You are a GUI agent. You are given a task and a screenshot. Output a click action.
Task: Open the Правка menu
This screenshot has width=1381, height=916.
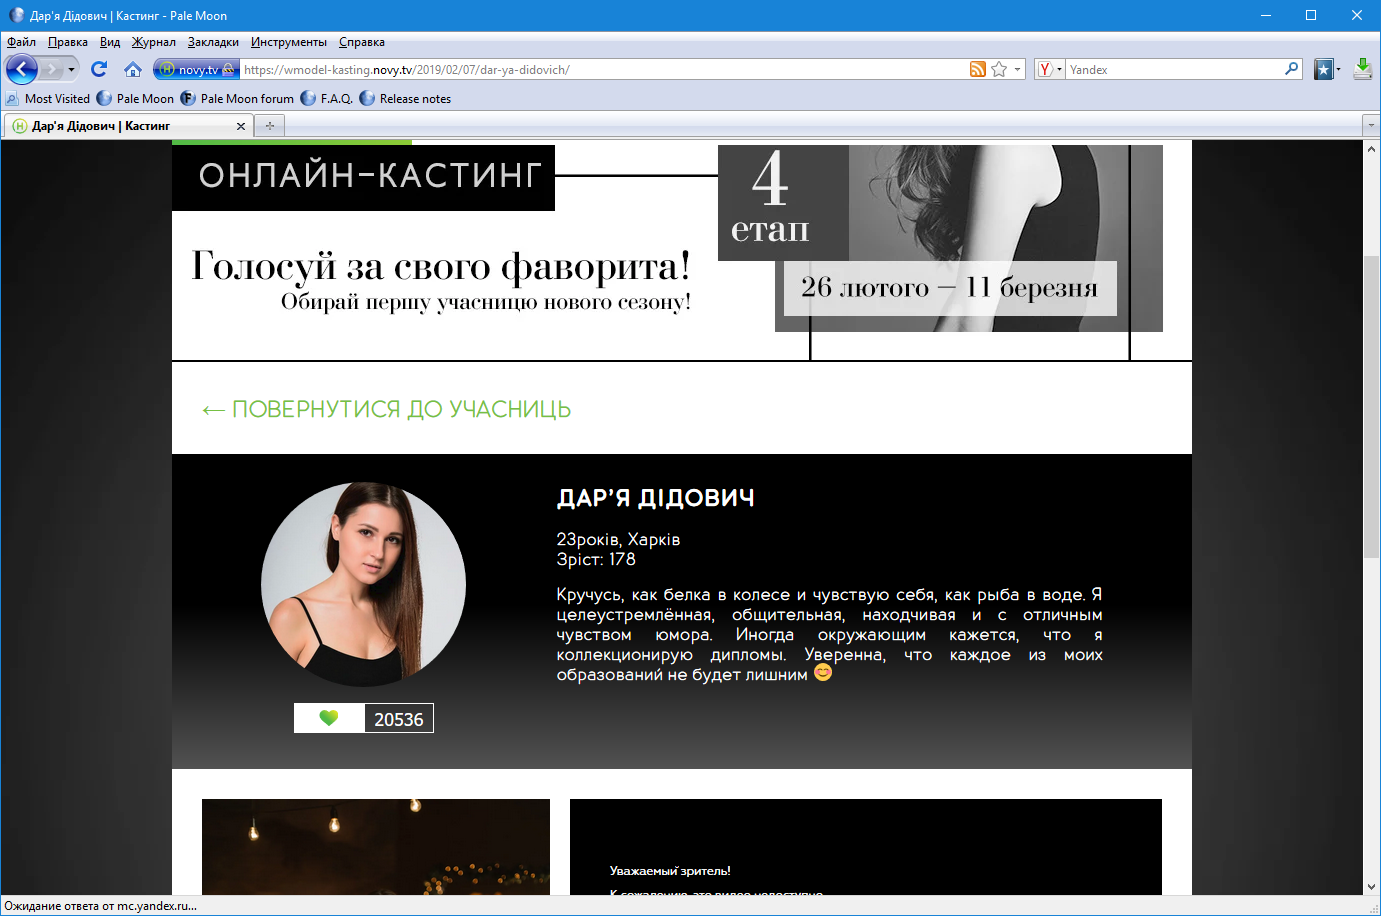pyautogui.click(x=68, y=42)
